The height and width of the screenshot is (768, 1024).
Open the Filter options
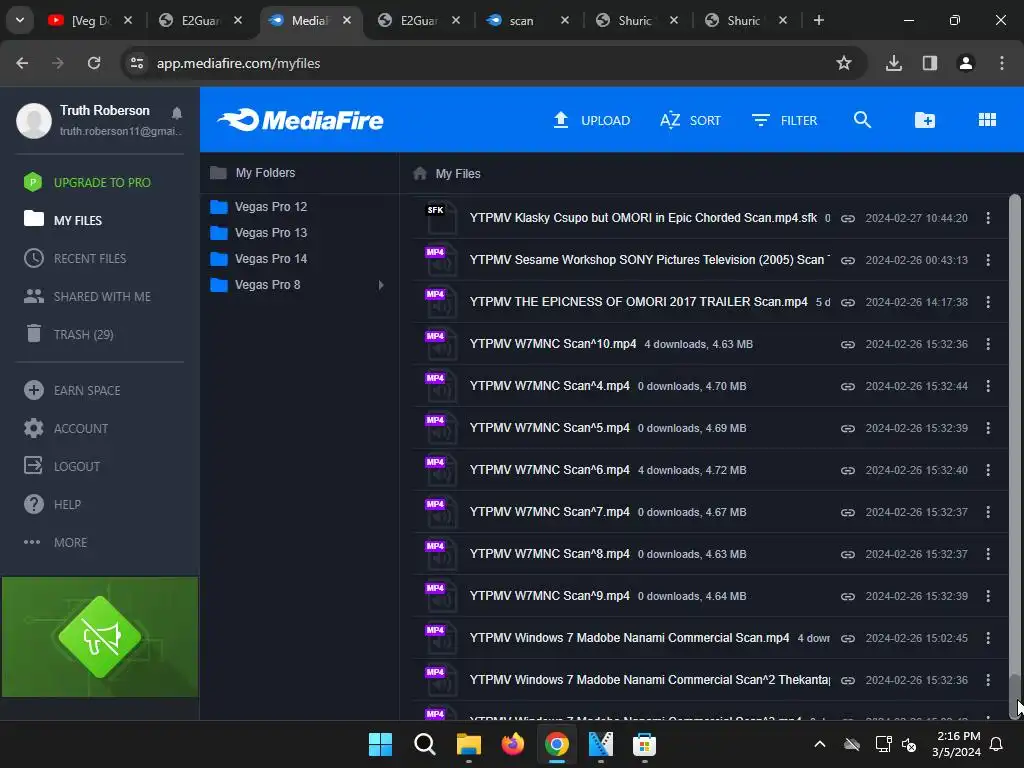click(784, 120)
